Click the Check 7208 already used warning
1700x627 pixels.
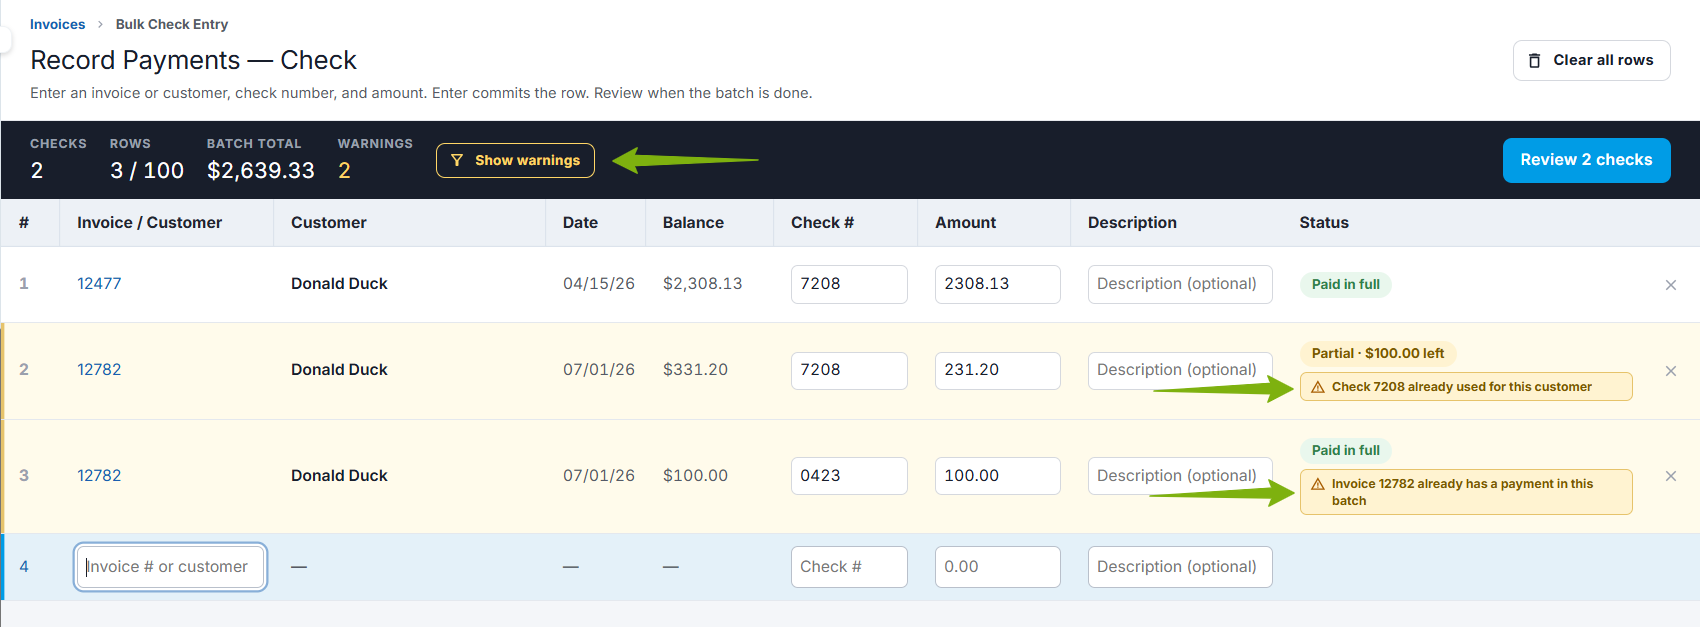pyautogui.click(x=1466, y=387)
